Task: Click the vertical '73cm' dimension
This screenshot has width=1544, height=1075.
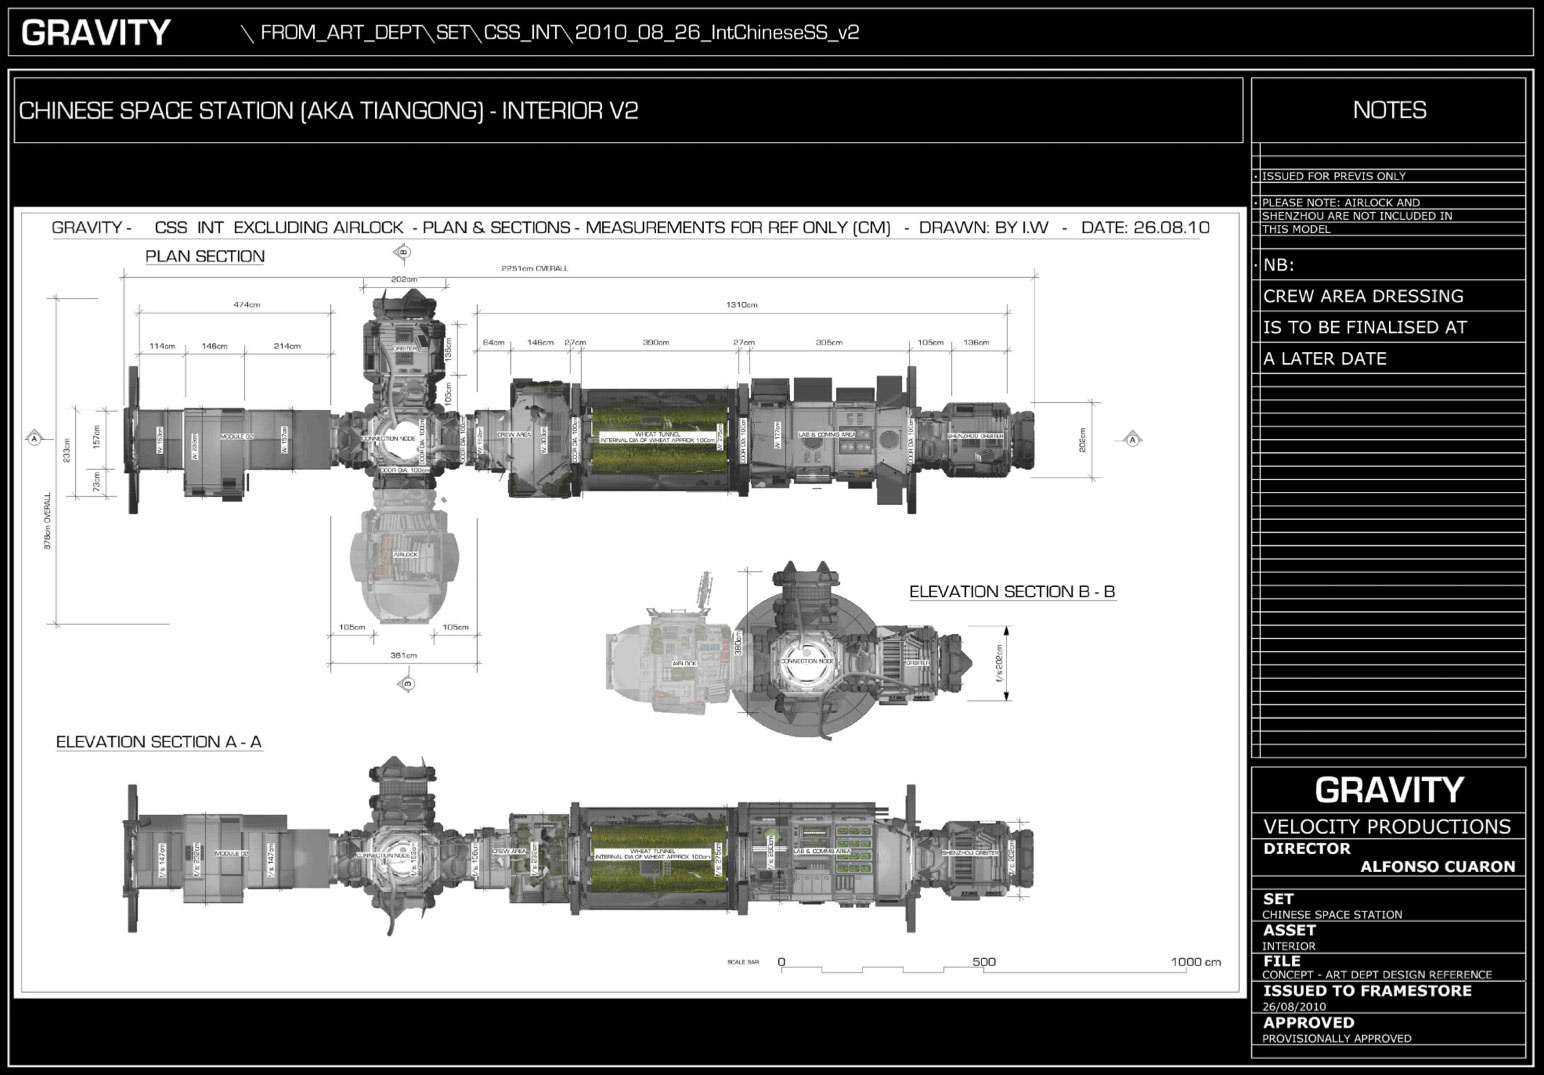Action: [97, 484]
